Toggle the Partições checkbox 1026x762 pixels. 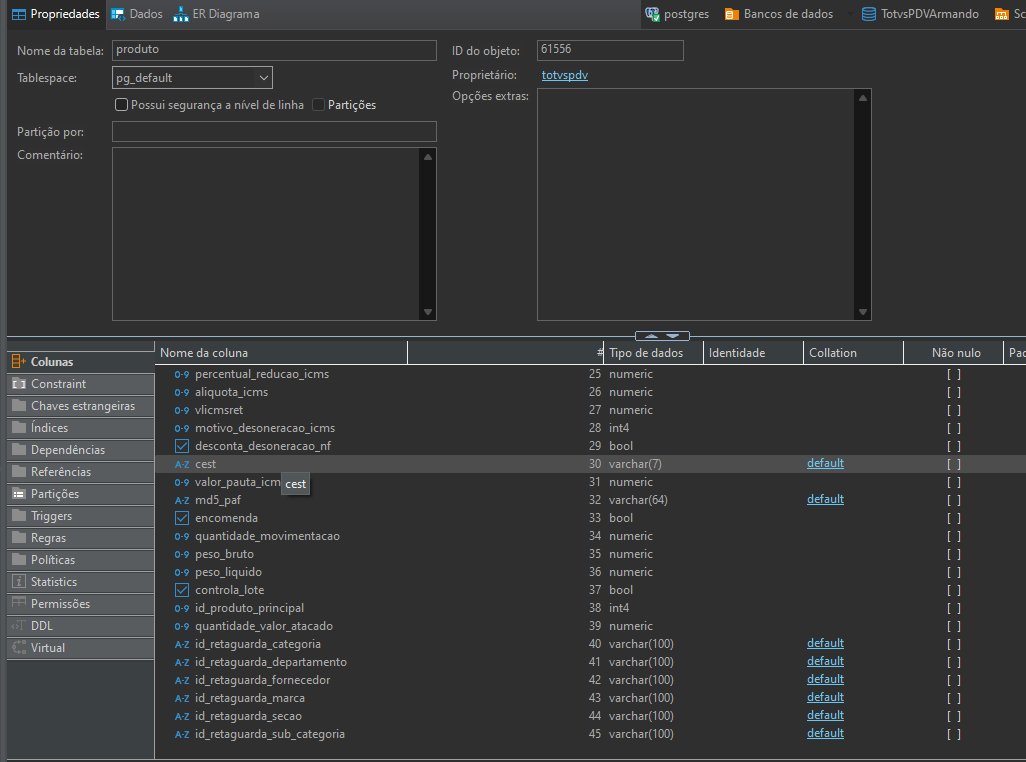pyautogui.click(x=319, y=105)
